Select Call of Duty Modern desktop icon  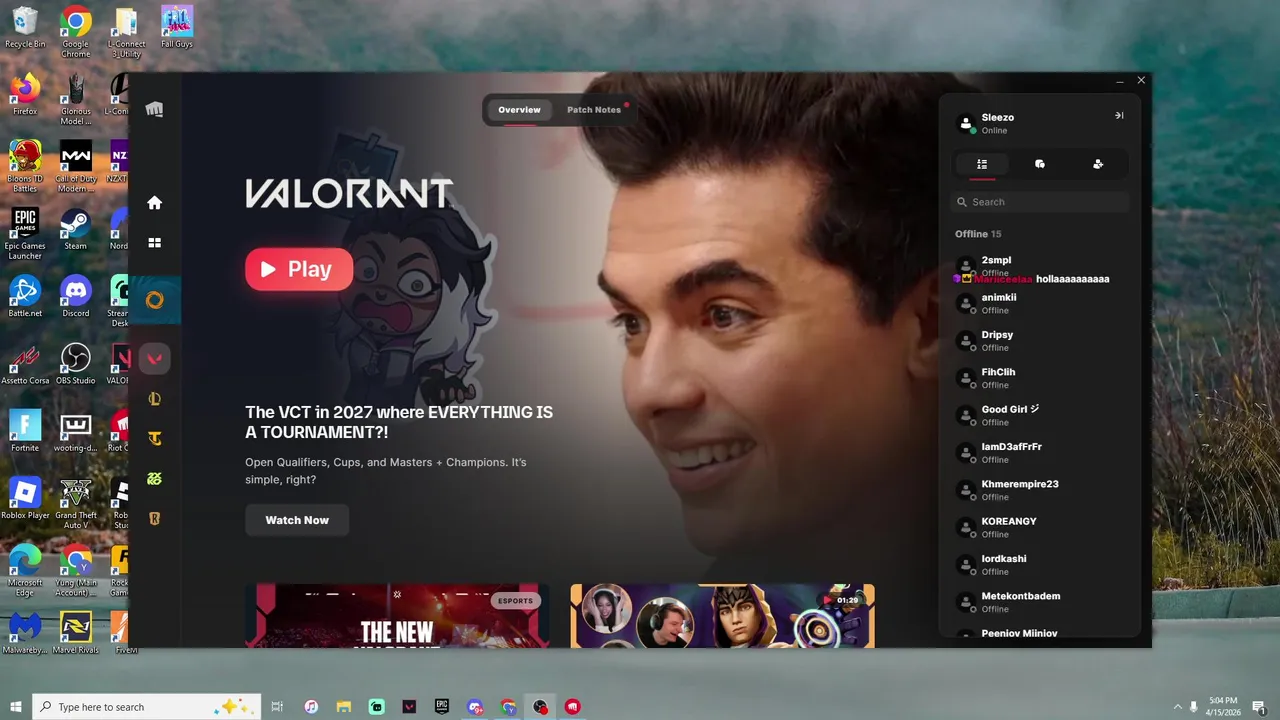[x=76, y=166]
